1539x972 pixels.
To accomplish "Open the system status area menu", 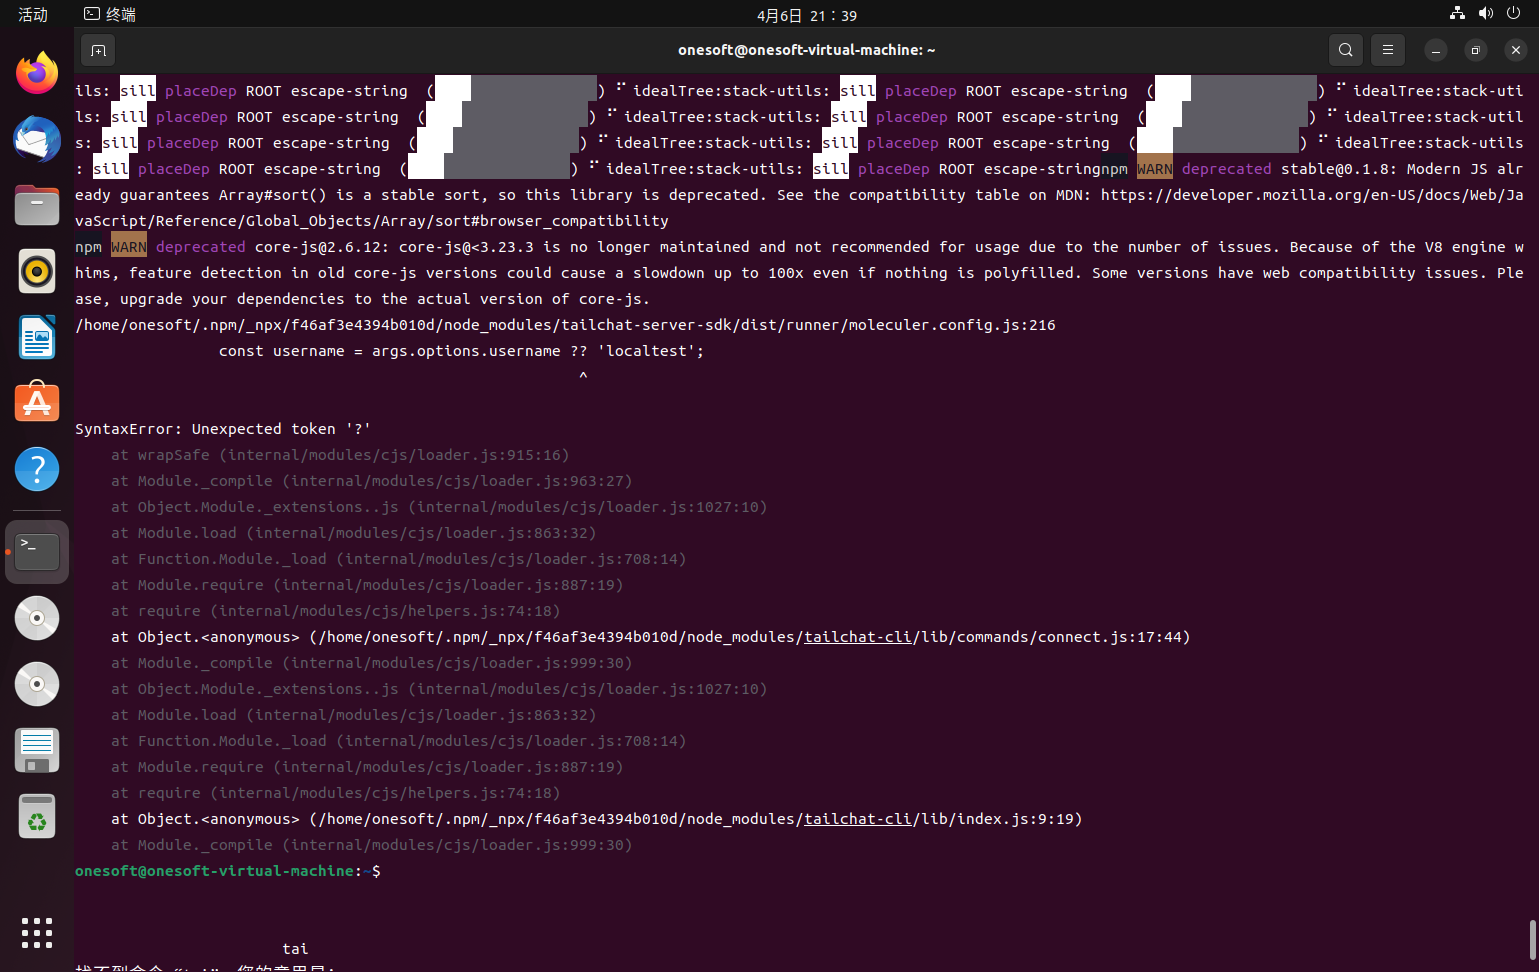I will click(1484, 14).
